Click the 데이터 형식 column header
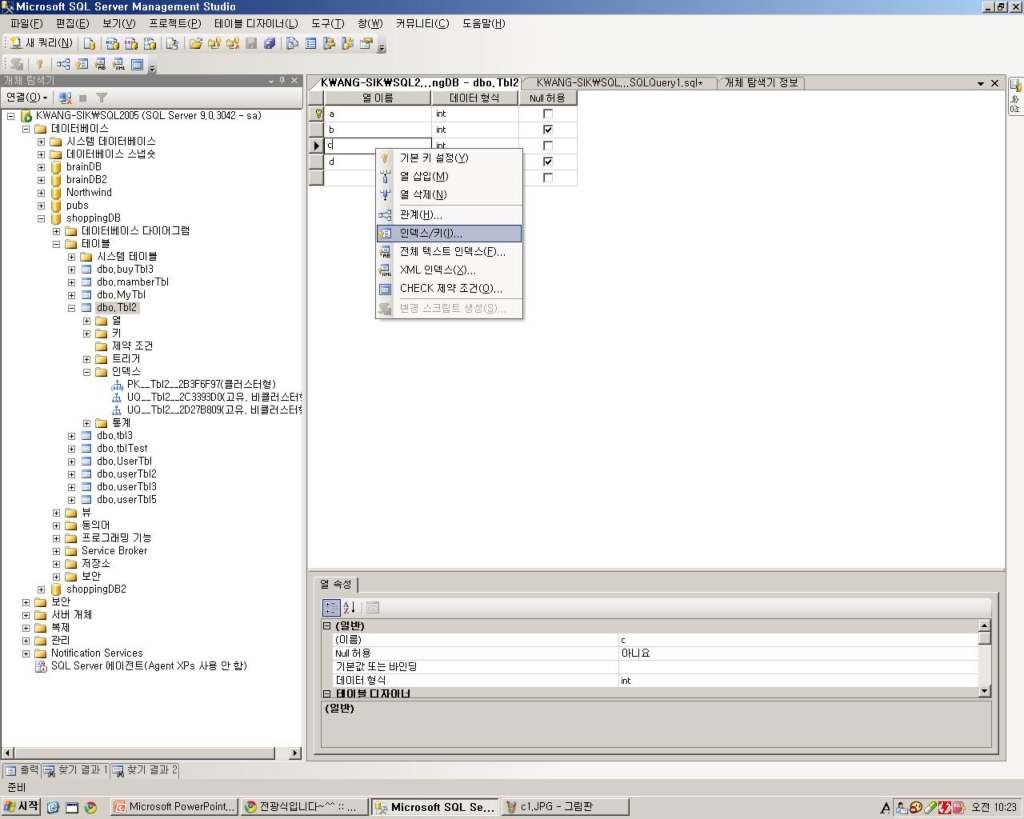Image resolution: width=1024 pixels, height=819 pixels. pyautogui.click(x=475, y=98)
